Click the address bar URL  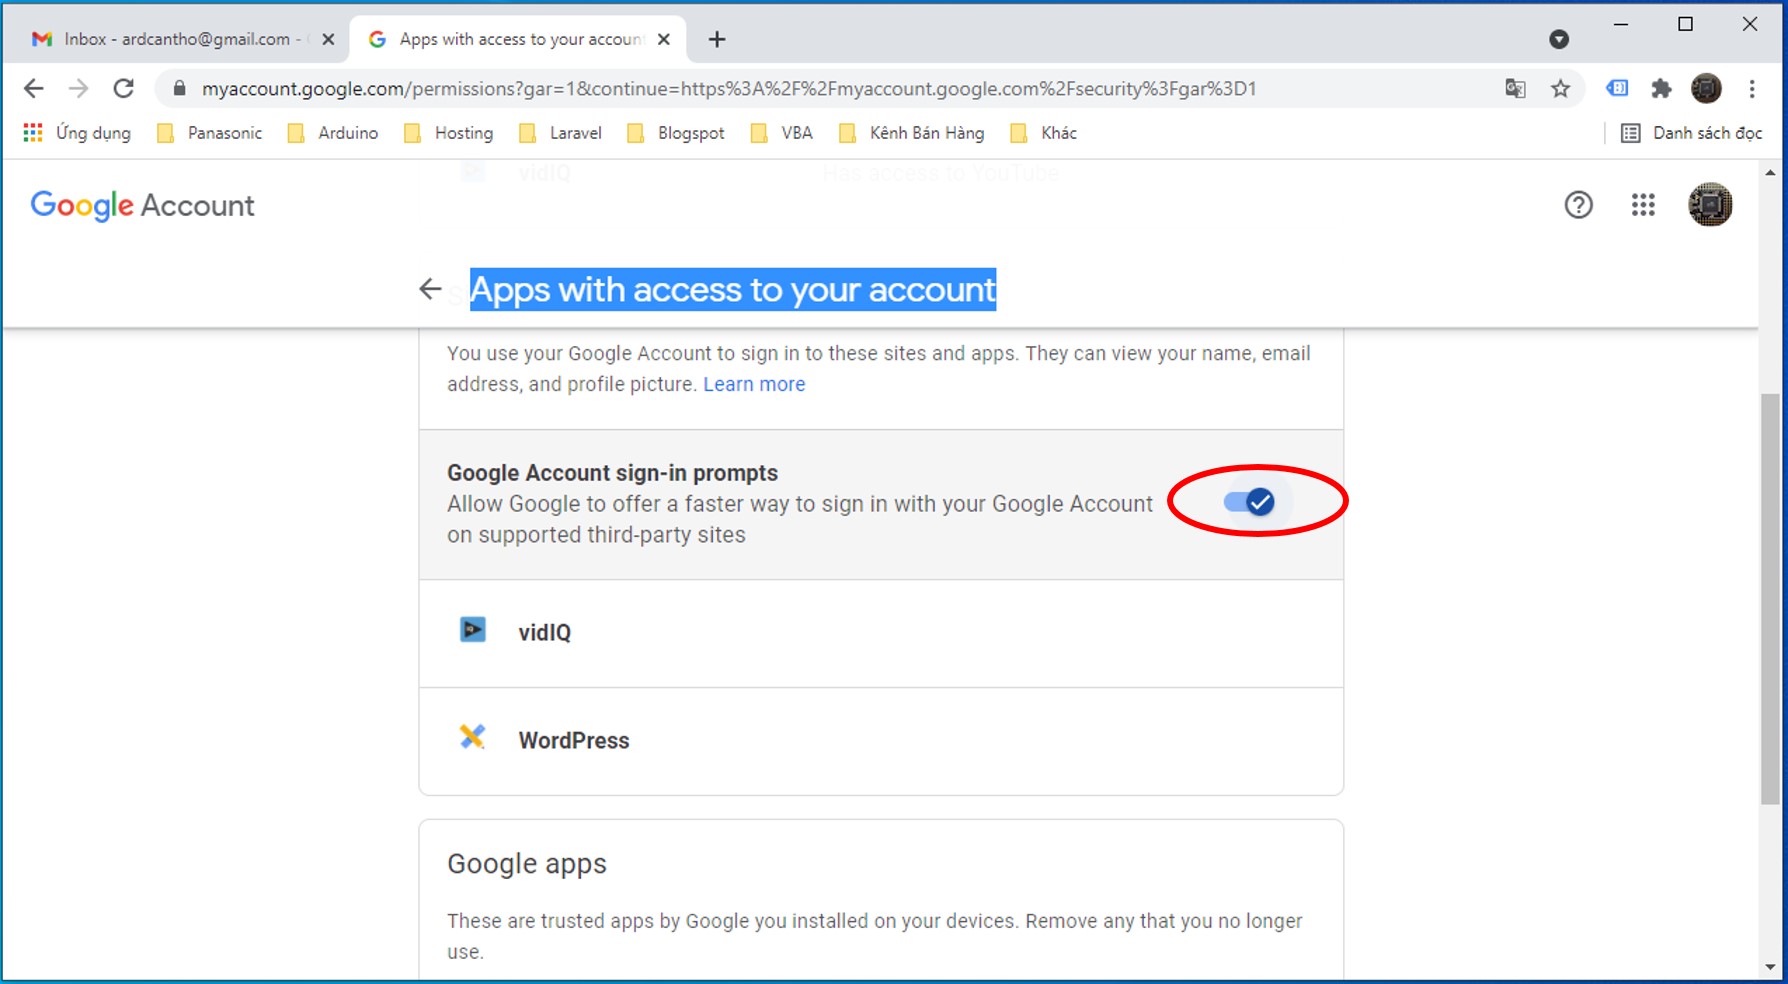[x=729, y=88]
